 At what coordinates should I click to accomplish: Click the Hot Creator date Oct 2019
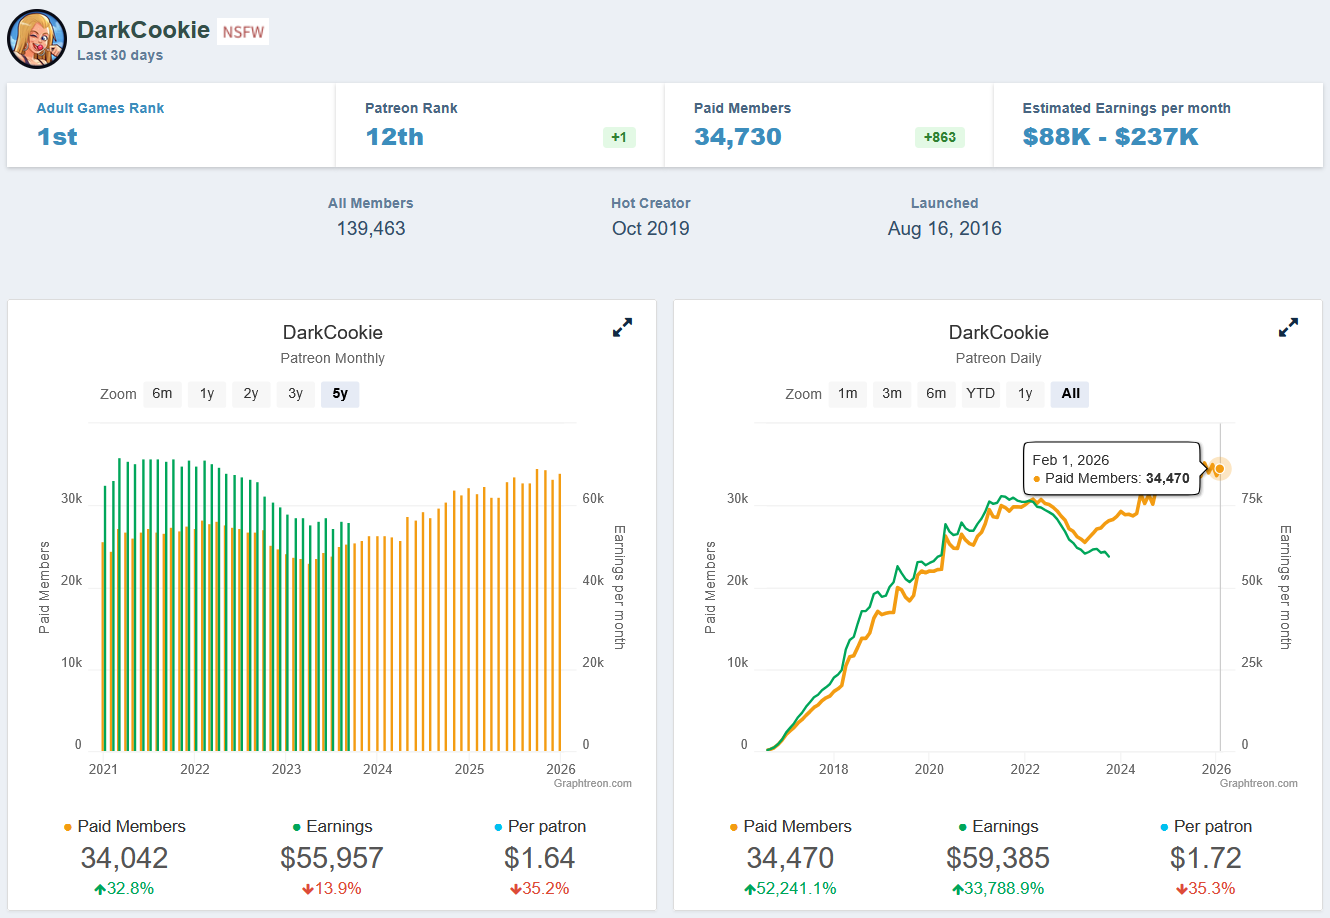[651, 228]
